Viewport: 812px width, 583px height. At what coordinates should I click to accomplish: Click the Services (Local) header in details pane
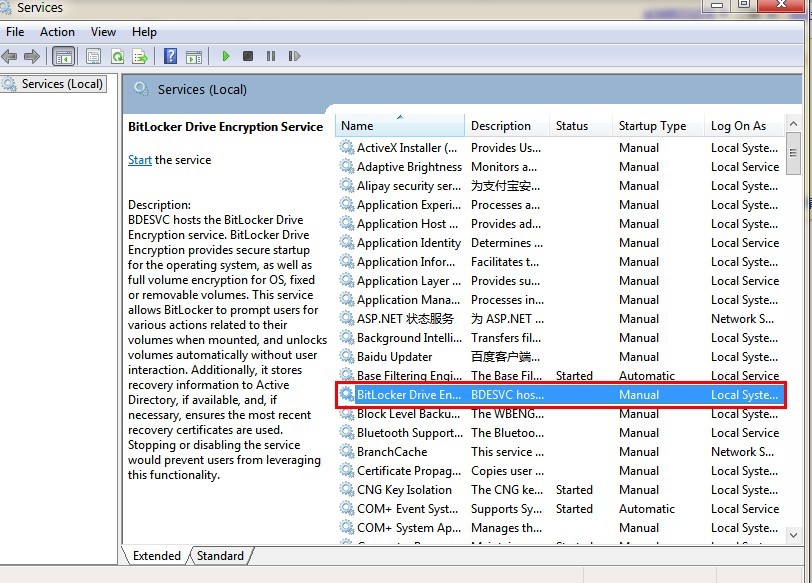[x=202, y=90]
